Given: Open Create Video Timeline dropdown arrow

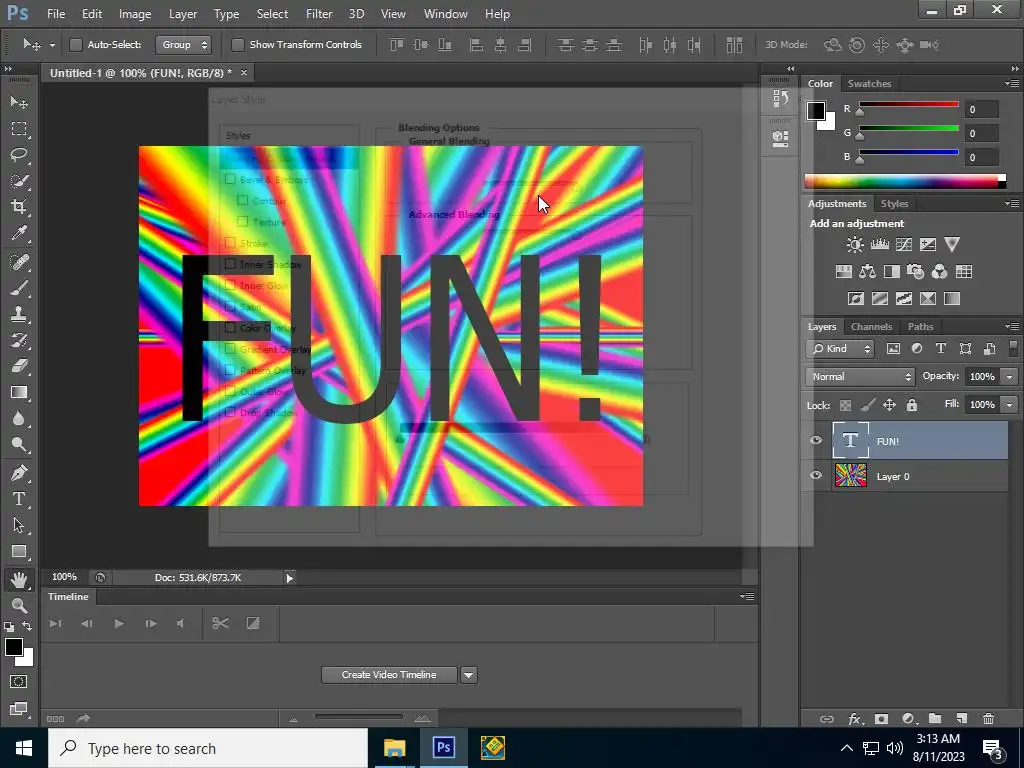Looking at the screenshot, I should (x=469, y=675).
